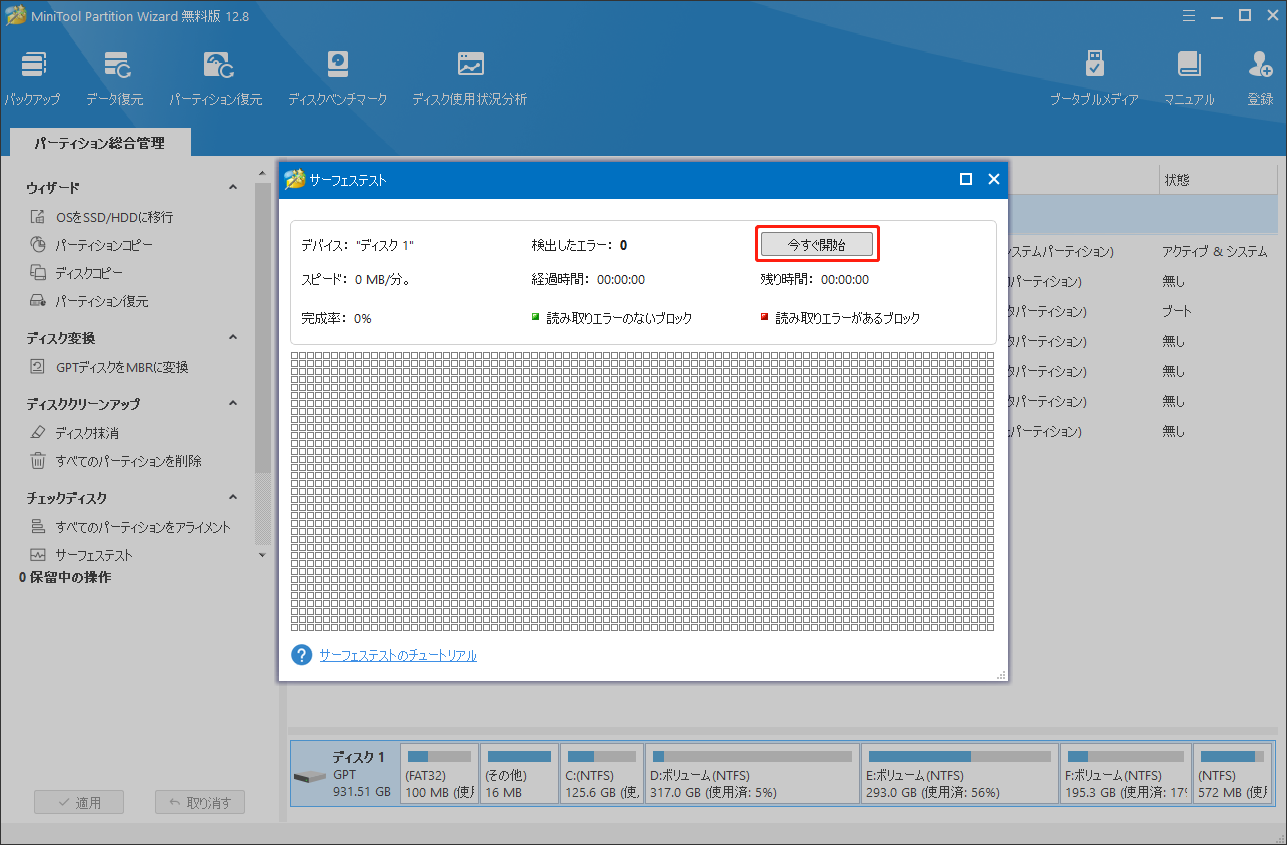Start ディスクベンチマーク disk benchmark
Screen dimensions: 1287x845
(x=337, y=79)
